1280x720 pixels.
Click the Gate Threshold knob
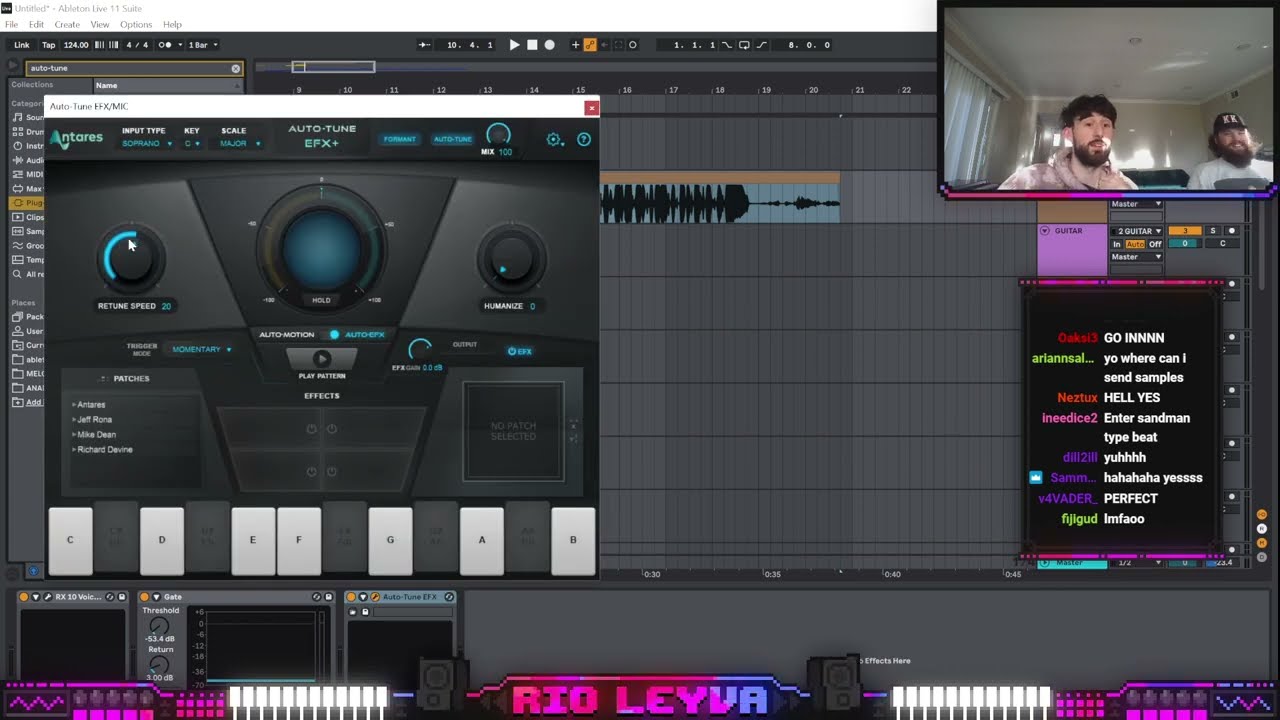[x=158, y=626]
